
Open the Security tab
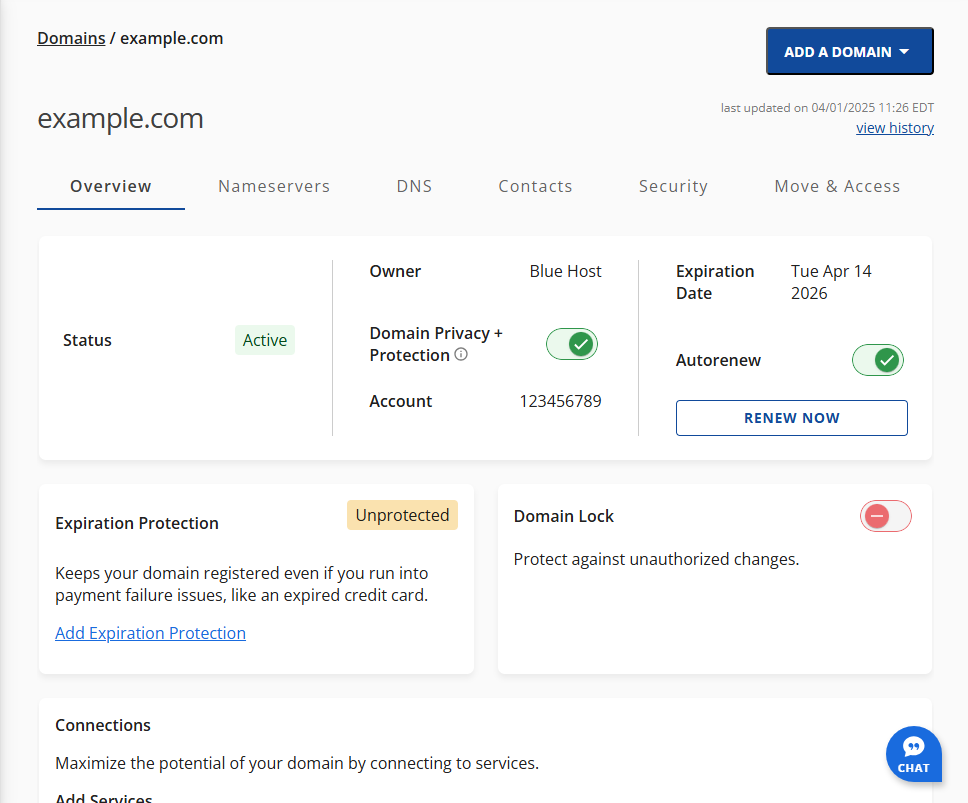(x=673, y=186)
